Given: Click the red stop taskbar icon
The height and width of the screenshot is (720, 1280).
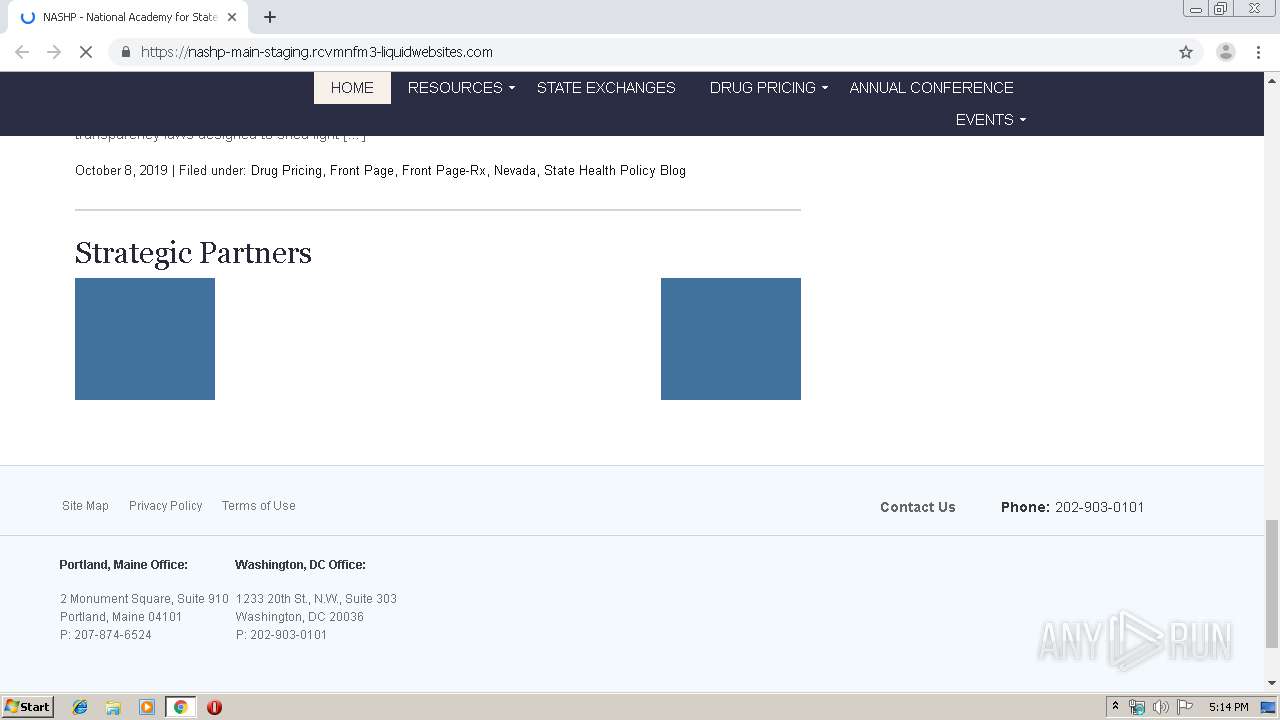Looking at the screenshot, I should click(x=214, y=707).
